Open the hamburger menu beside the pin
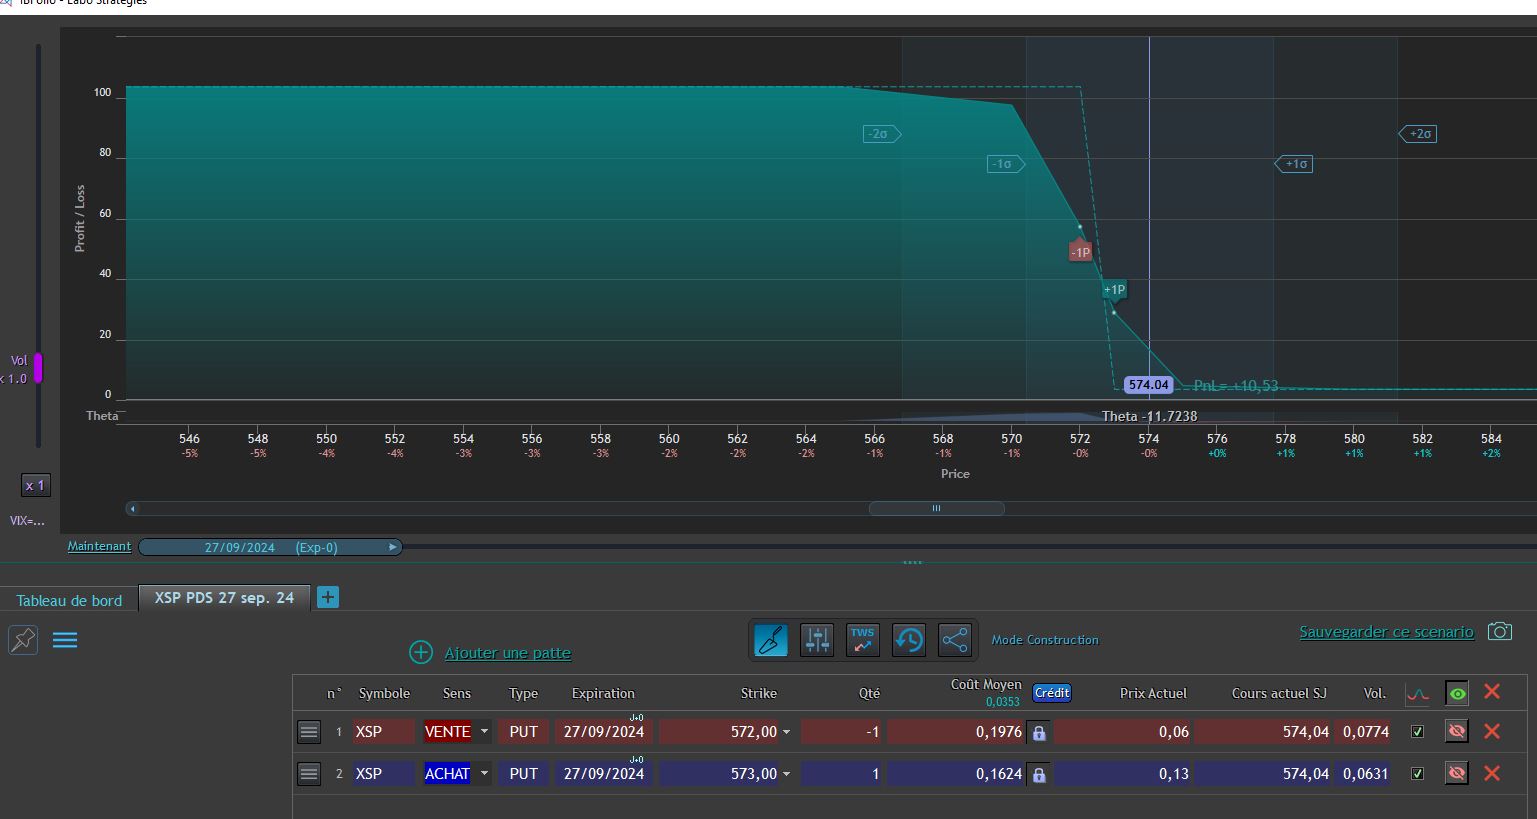The width and height of the screenshot is (1537, 819). point(65,640)
